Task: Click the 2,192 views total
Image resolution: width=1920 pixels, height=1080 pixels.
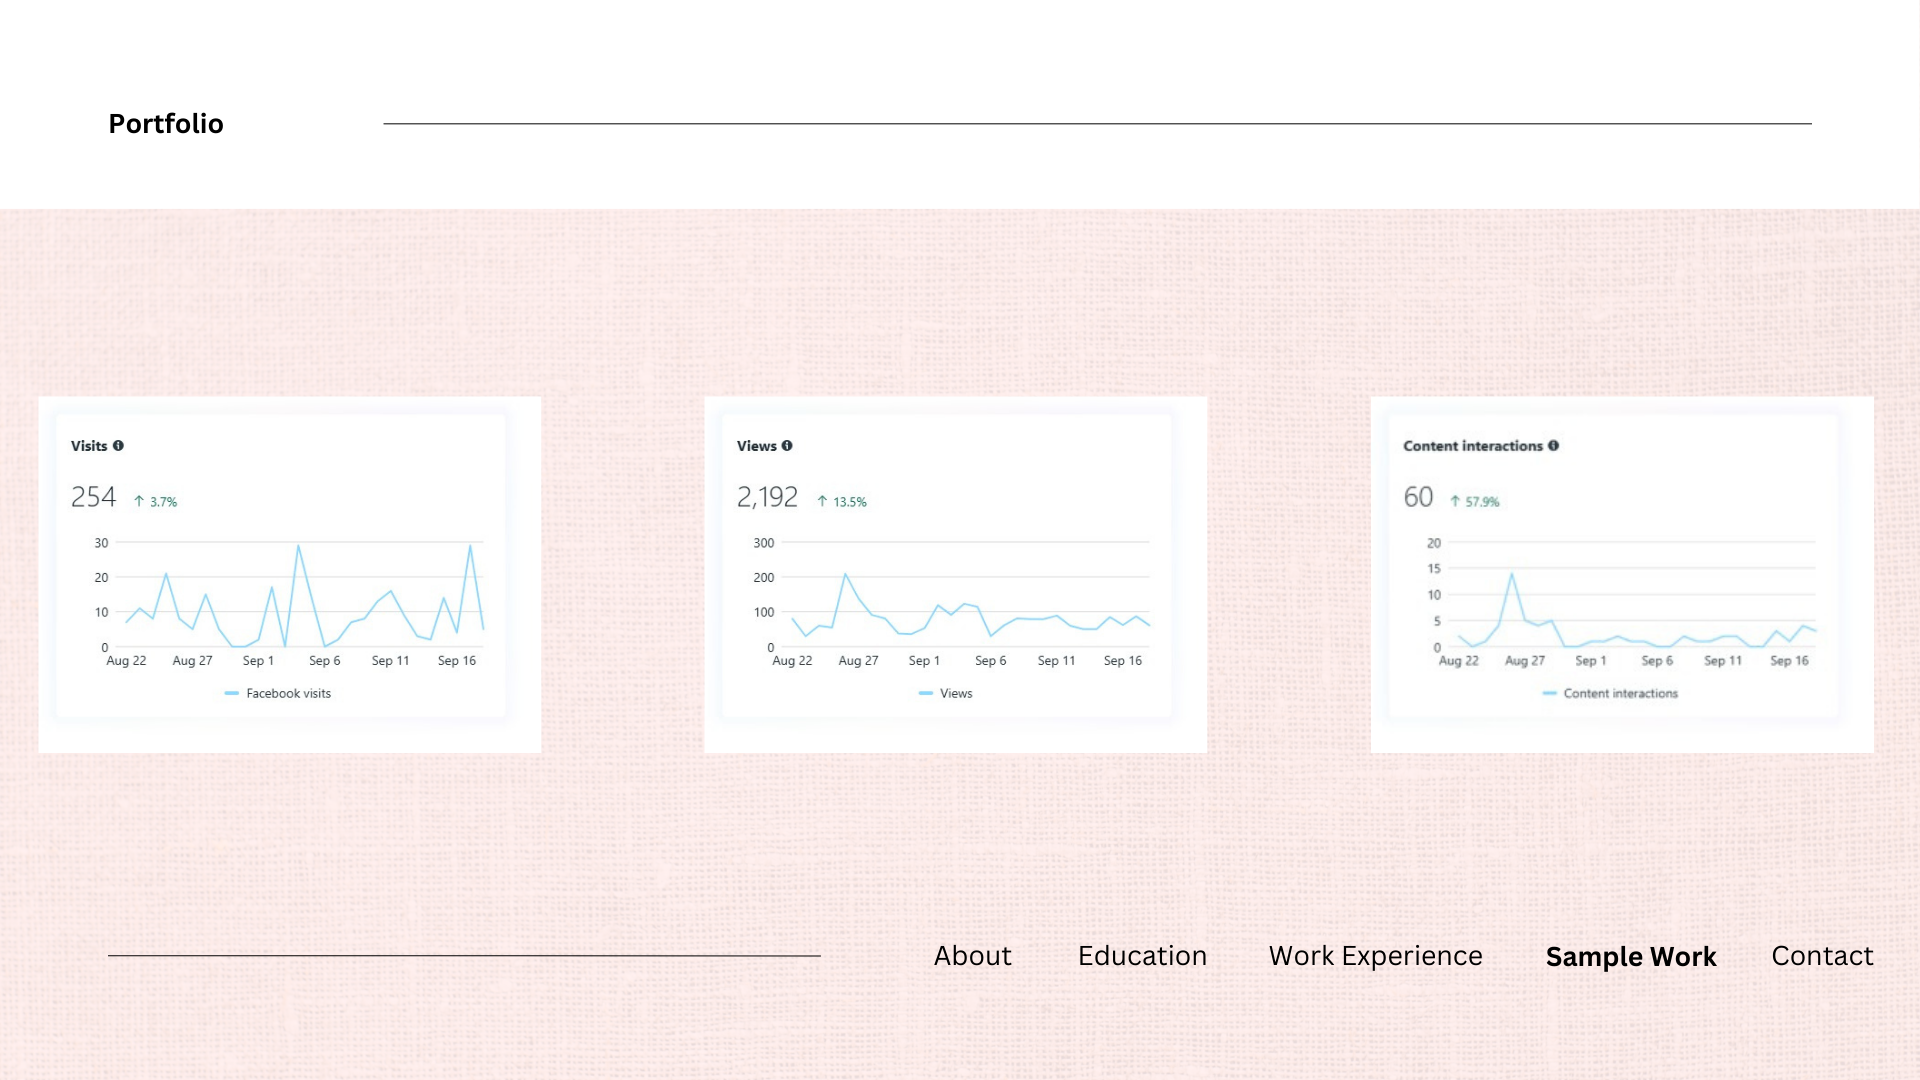Action: click(x=767, y=497)
